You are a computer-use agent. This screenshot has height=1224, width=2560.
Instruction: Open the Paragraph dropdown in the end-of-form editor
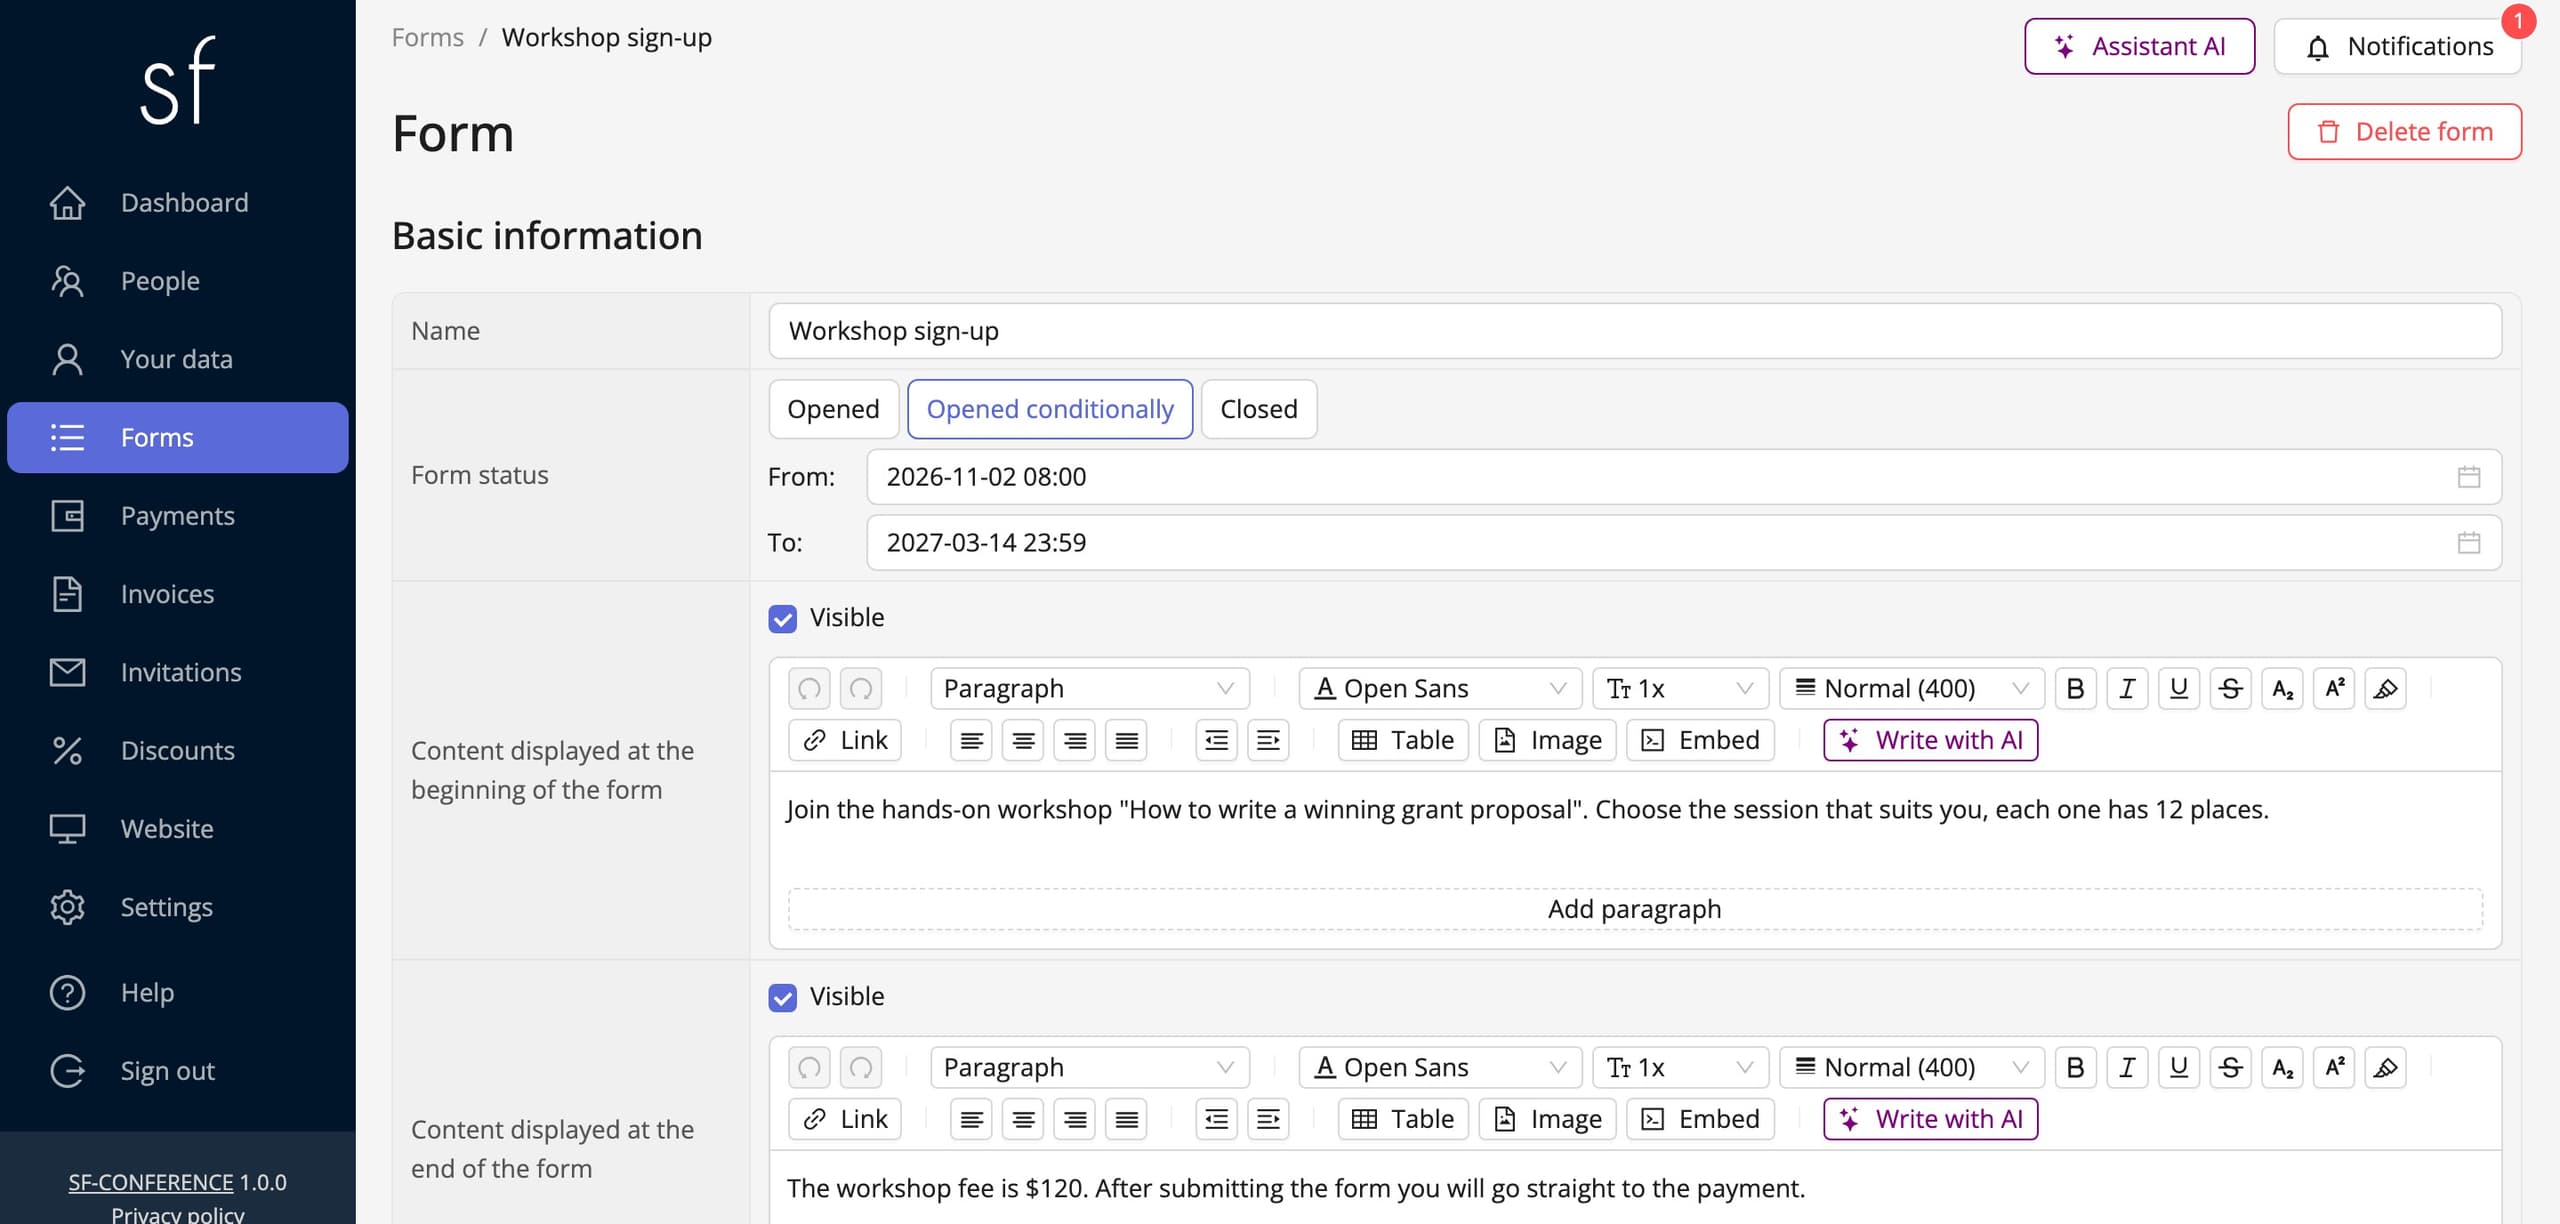click(x=1089, y=1067)
